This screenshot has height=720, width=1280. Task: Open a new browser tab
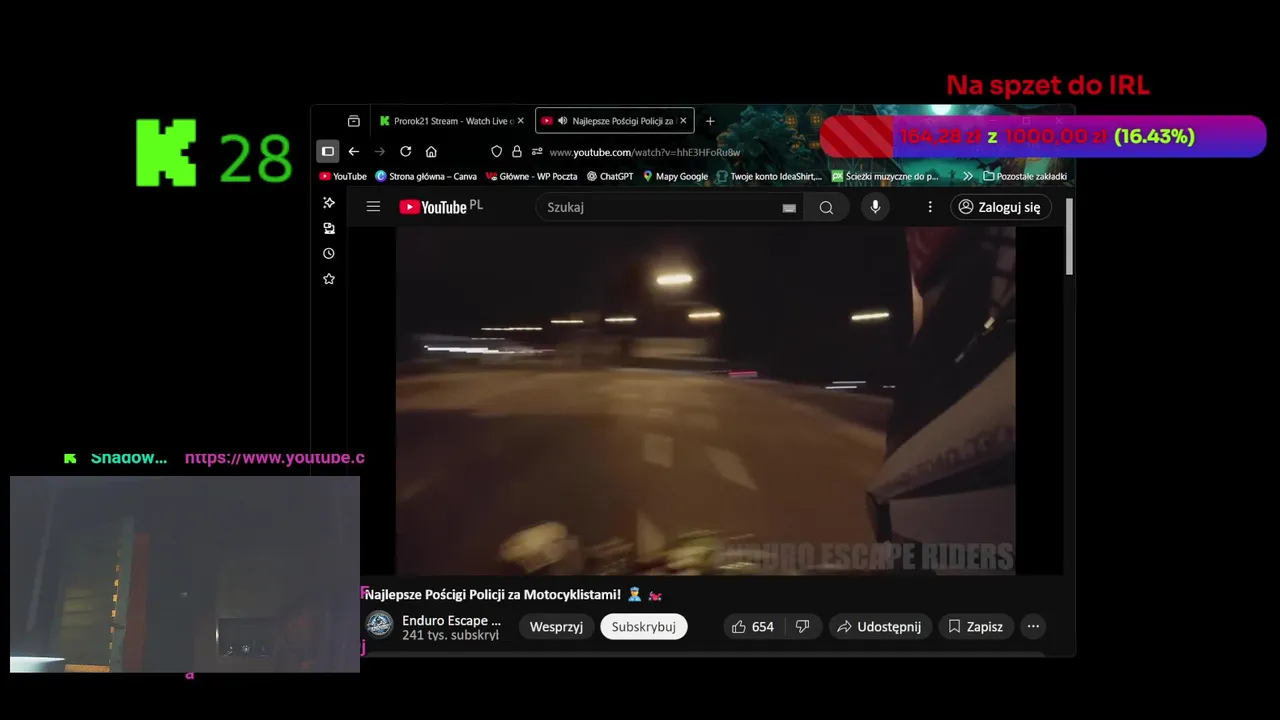pyautogui.click(x=710, y=121)
